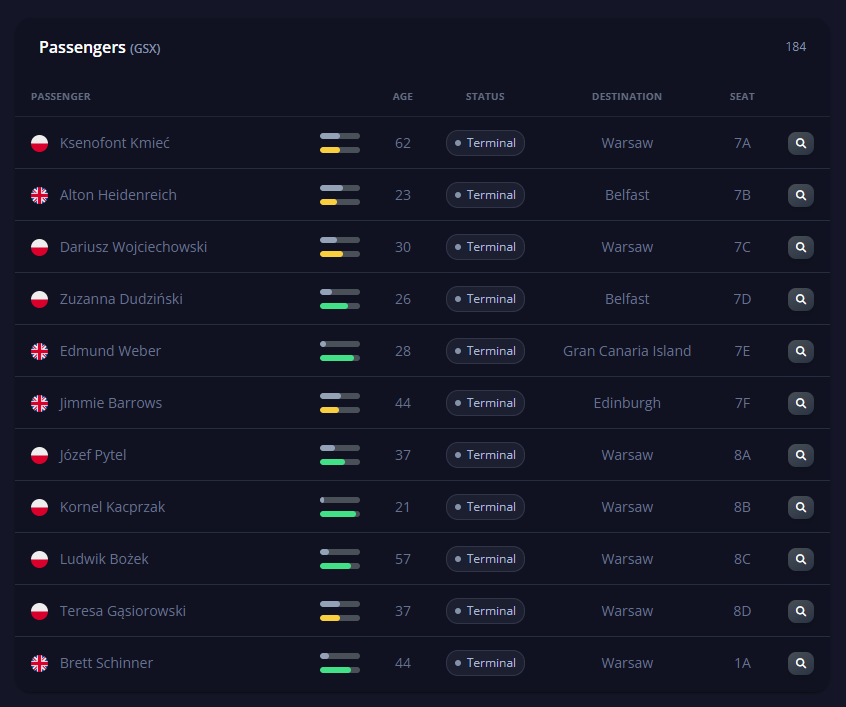Screen dimensions: 846x707
Task: Sort by the Age column header
Action: click(402, 97)
